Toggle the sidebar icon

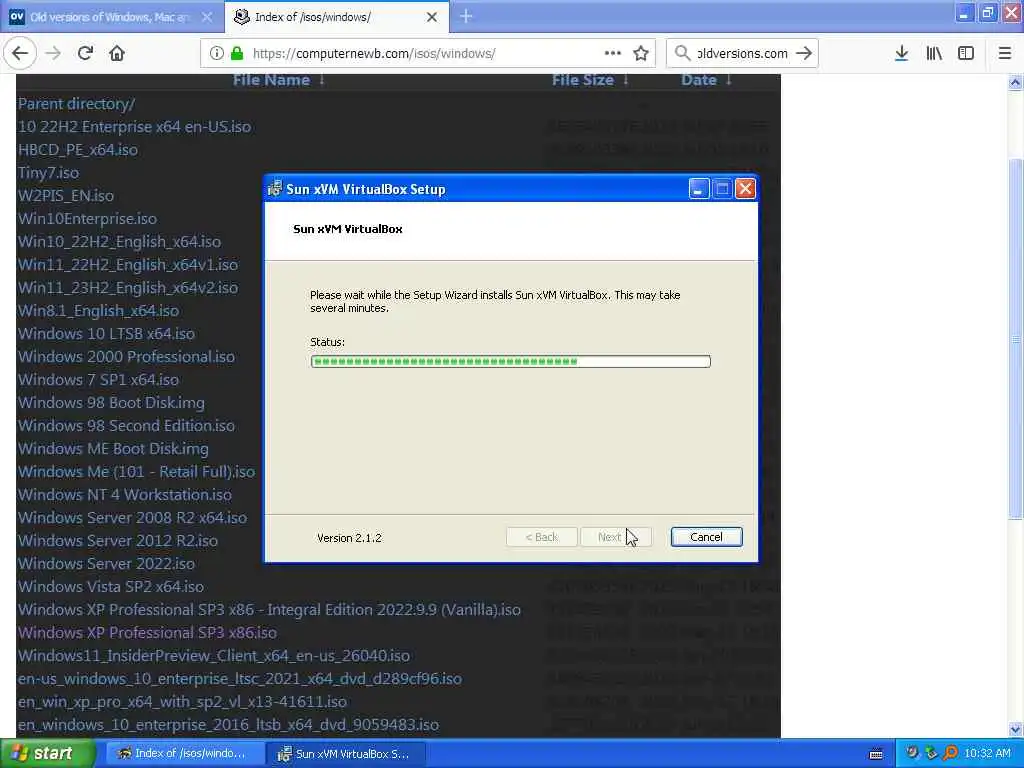coord(966,54)
